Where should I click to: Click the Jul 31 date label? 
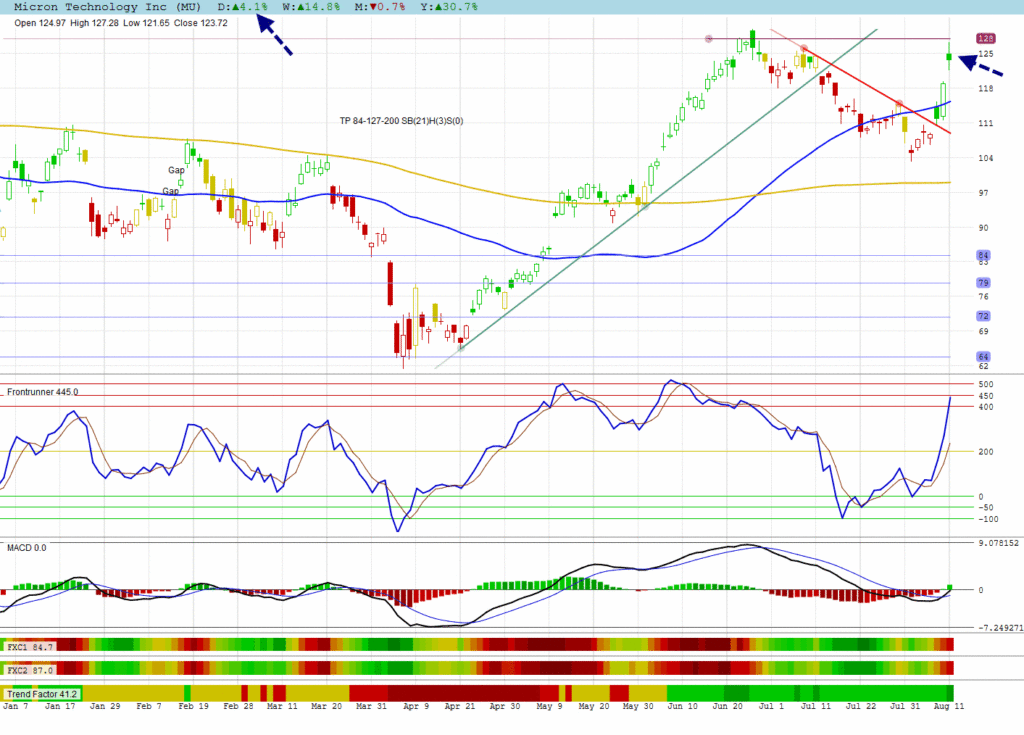(x=904, y=706)
